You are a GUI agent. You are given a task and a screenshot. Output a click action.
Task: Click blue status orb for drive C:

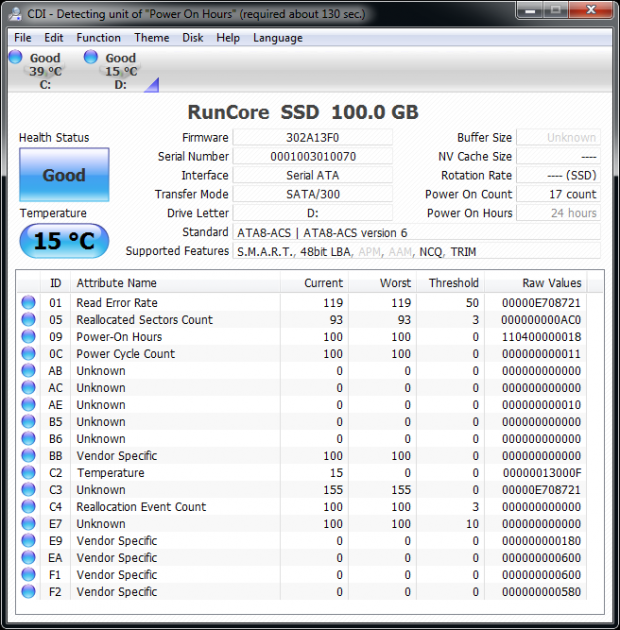pos(16,57)
